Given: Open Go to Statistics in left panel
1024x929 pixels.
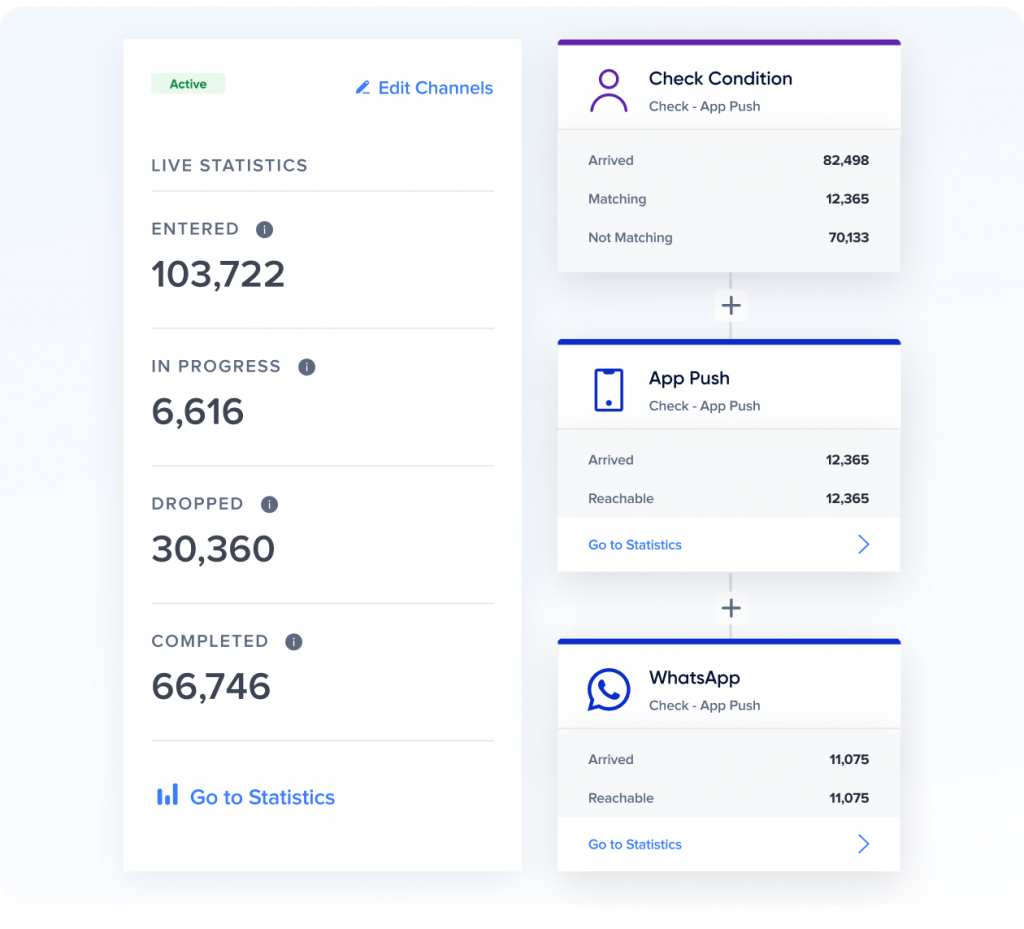Looking at the screenshot, I should [262, 796].
